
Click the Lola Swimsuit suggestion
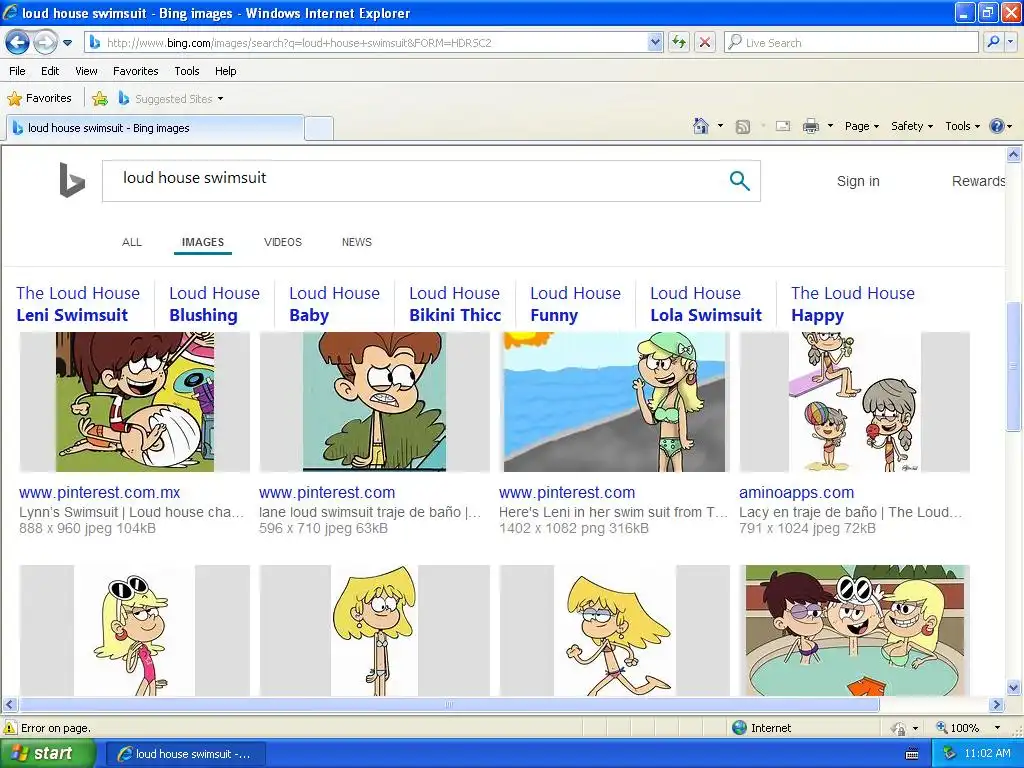706,304
